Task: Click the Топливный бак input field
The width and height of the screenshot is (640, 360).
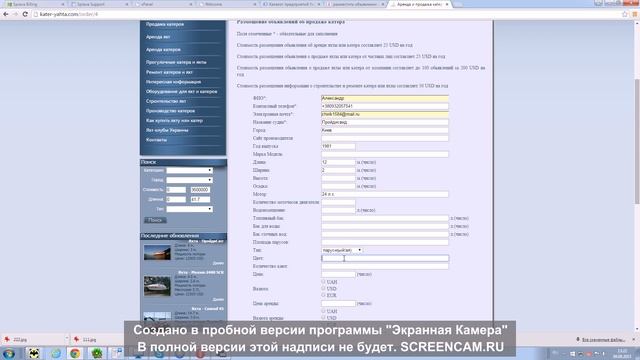Action: click(x=384, y=218)
